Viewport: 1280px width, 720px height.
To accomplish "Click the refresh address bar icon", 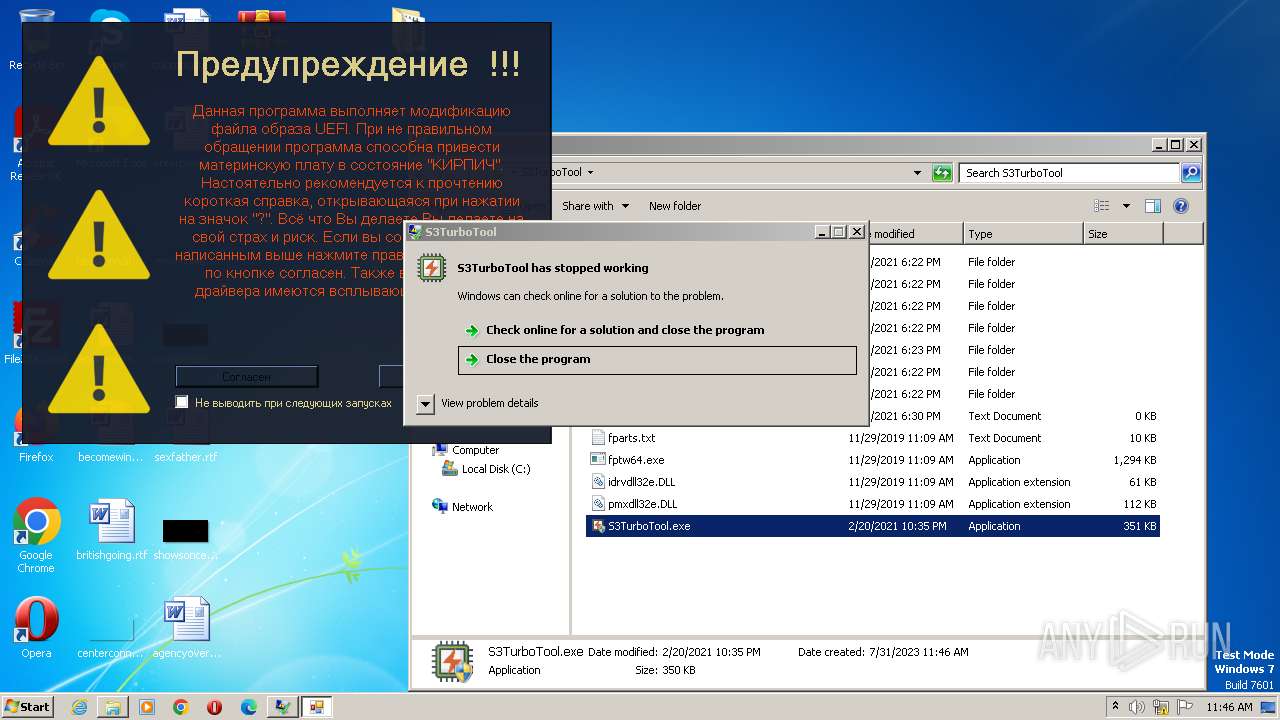I will click(x=942, y=173).
